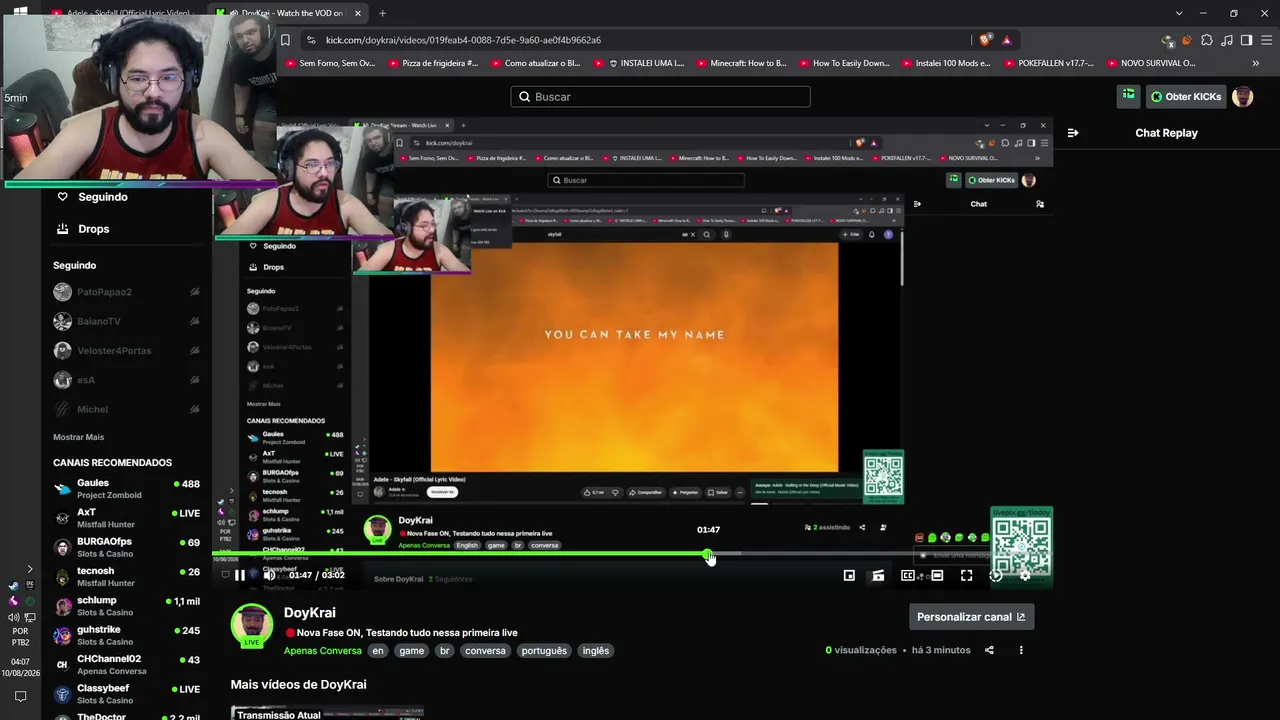Seek on the green video progress bar

point(630,553)
